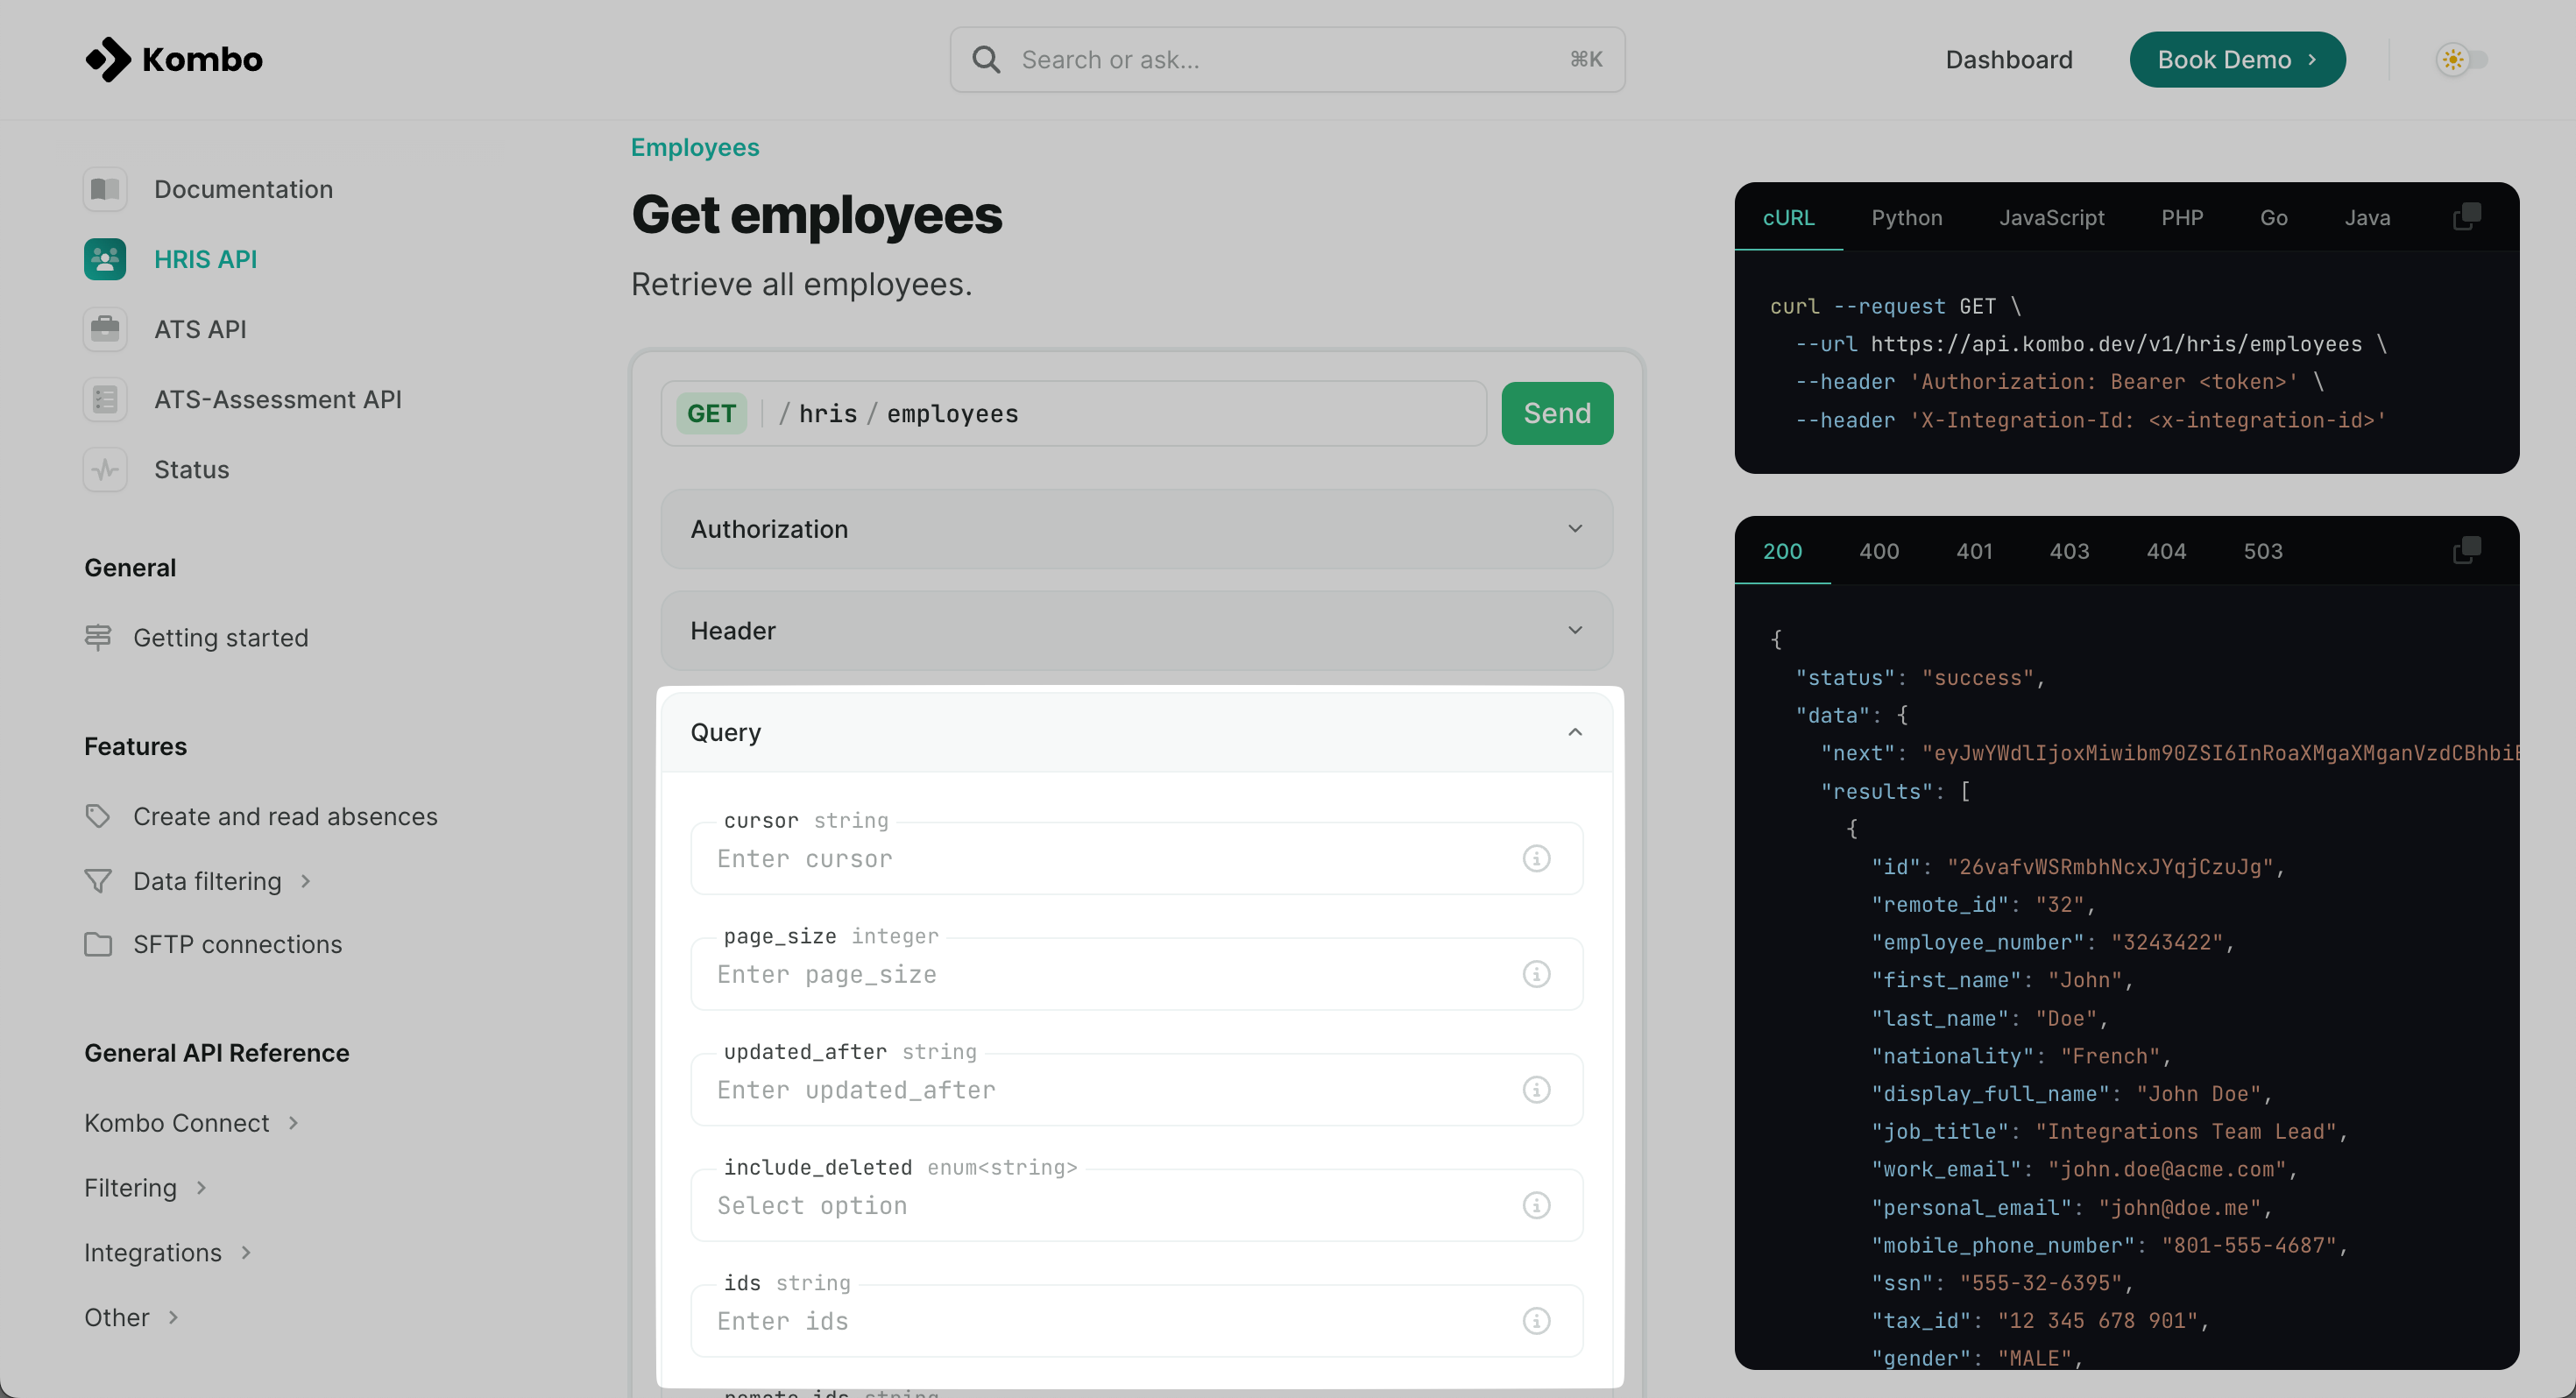Open the Documentation book icon
This screenshot has height=1398, width=2576.
tap(105, 189)
